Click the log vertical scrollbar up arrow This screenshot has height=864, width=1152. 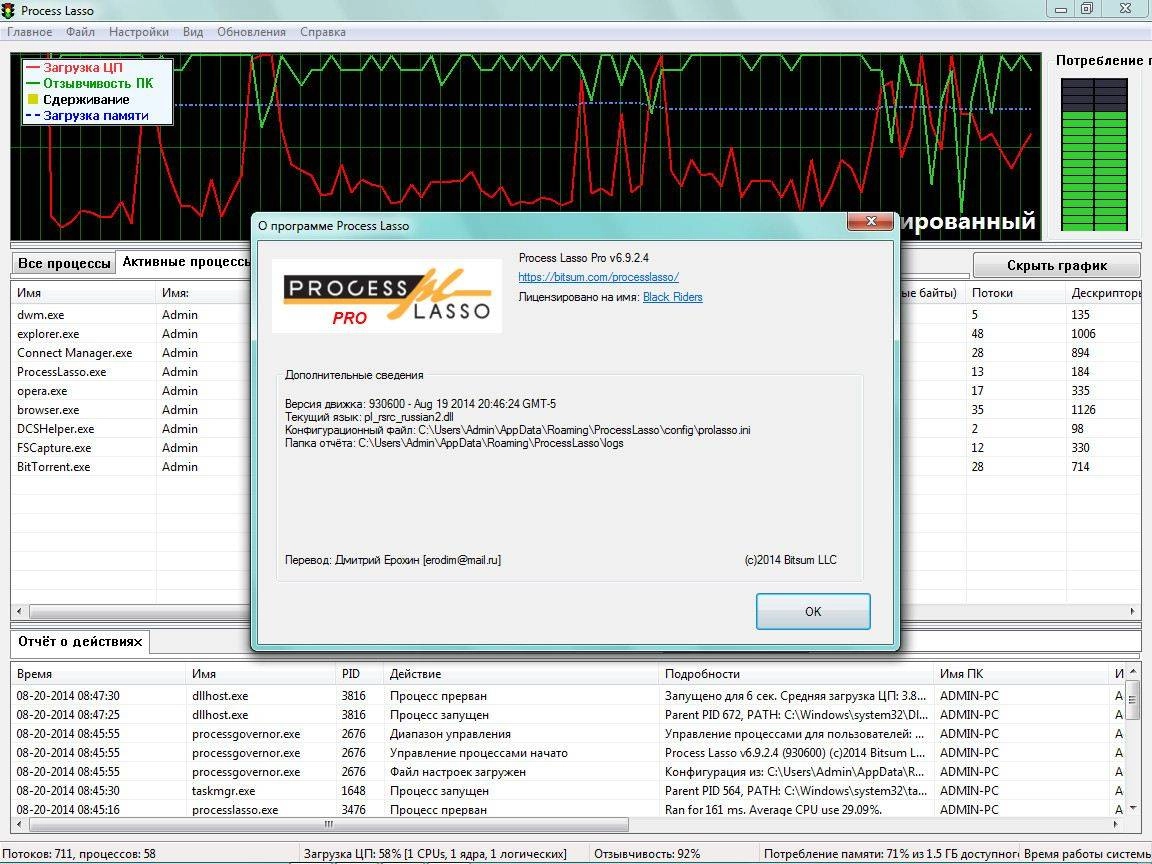pos(1132,671)
